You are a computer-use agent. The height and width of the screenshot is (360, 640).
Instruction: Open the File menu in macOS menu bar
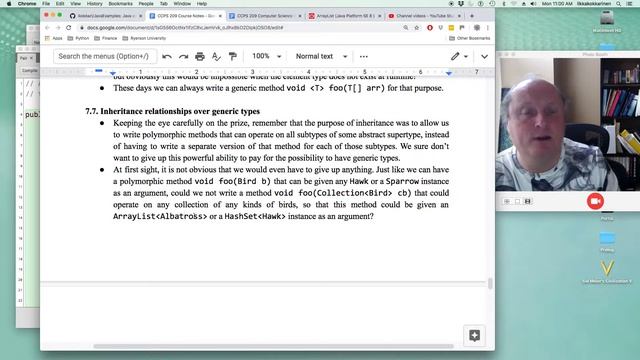click(46, 3)
